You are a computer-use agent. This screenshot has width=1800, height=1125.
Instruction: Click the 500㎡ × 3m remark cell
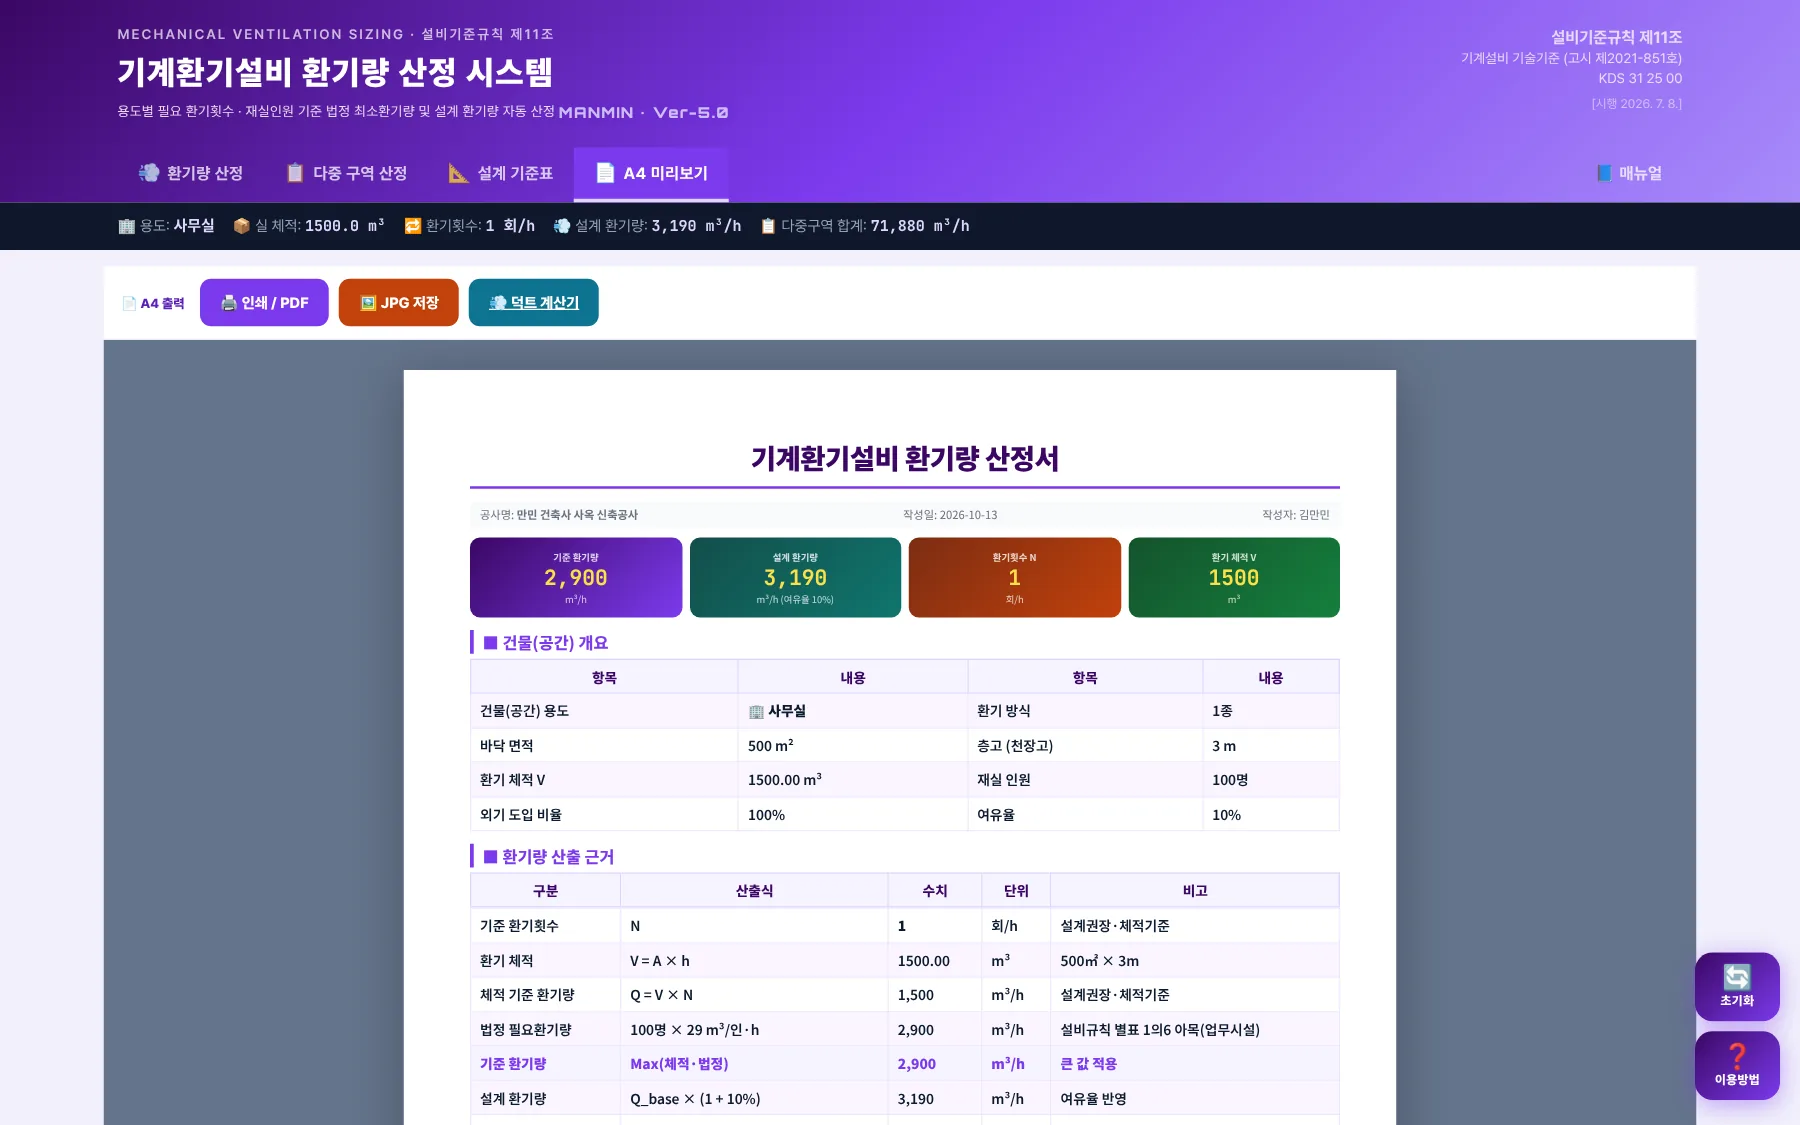point(1194,961)
